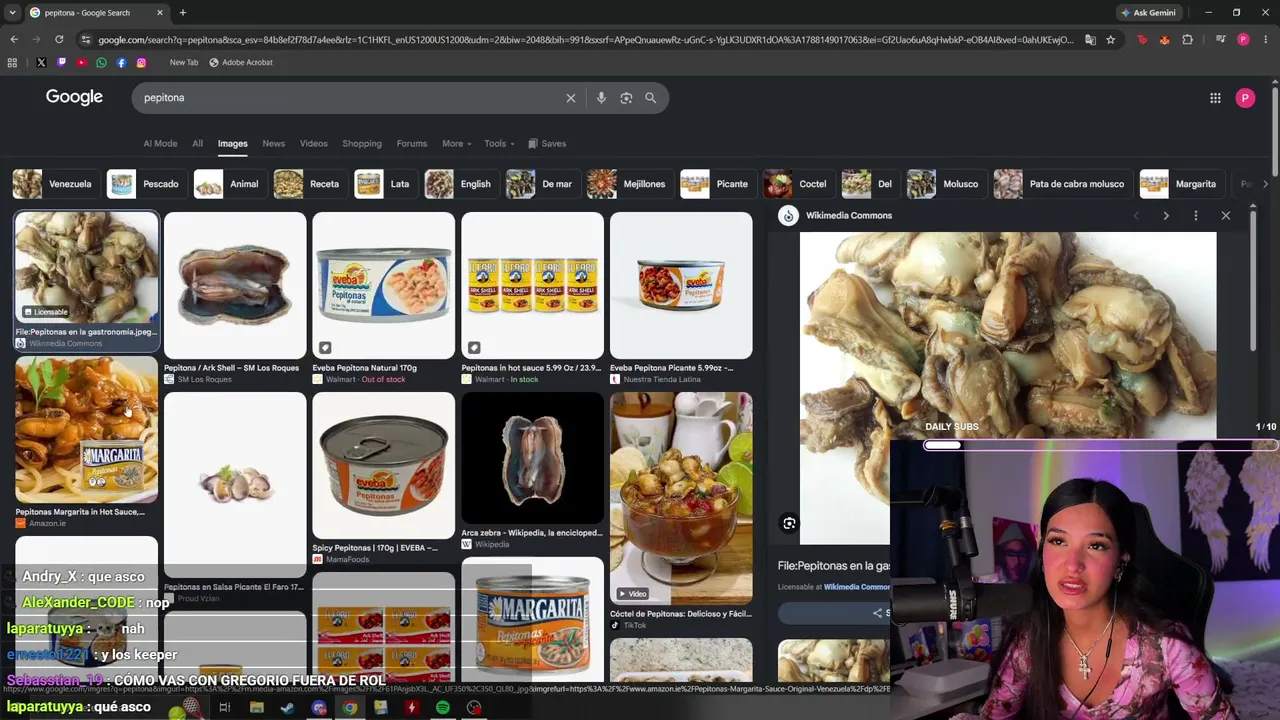Go back in browser history

click(x=14, y=40)
